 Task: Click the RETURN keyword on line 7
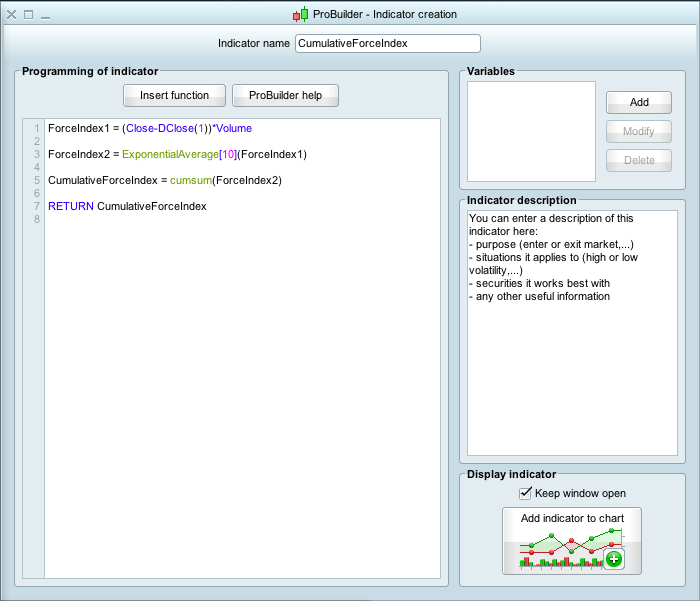tap(71, 206)
